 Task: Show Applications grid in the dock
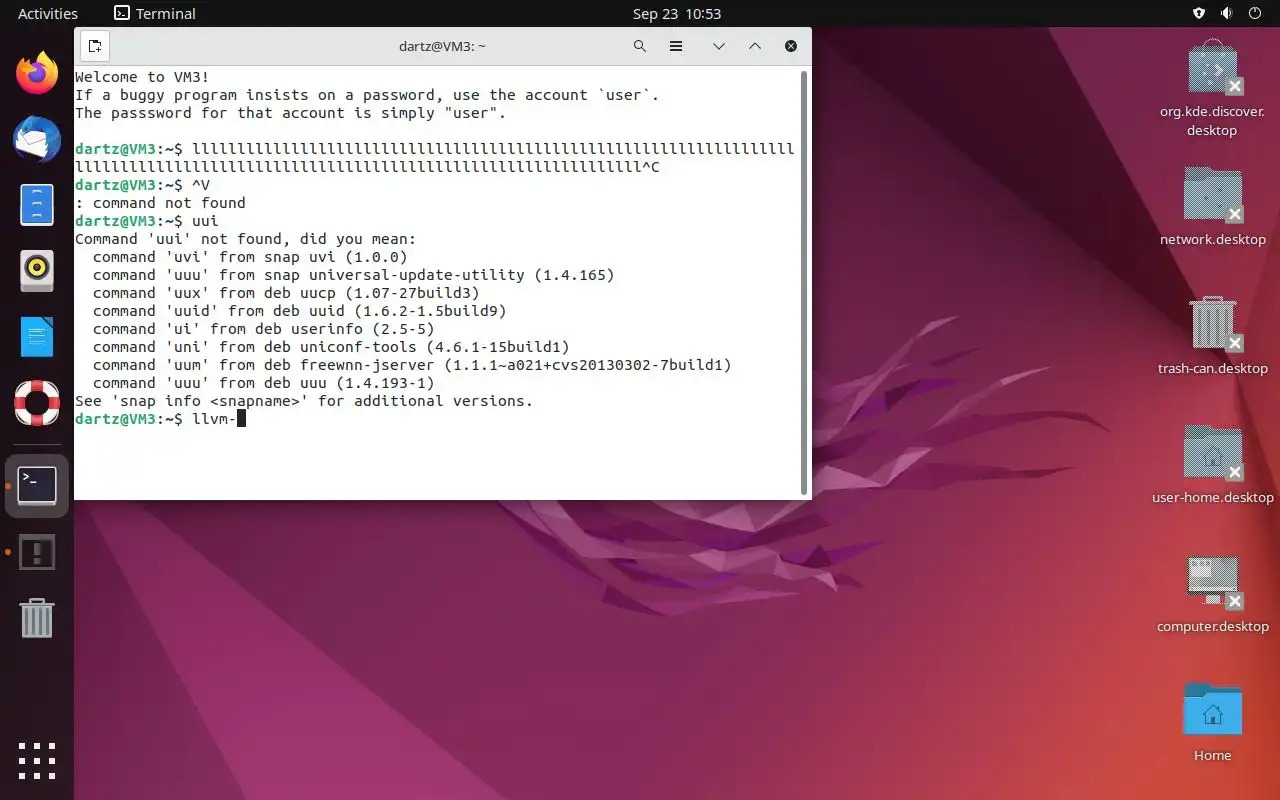pyautogui.click(x=37, y=760)
